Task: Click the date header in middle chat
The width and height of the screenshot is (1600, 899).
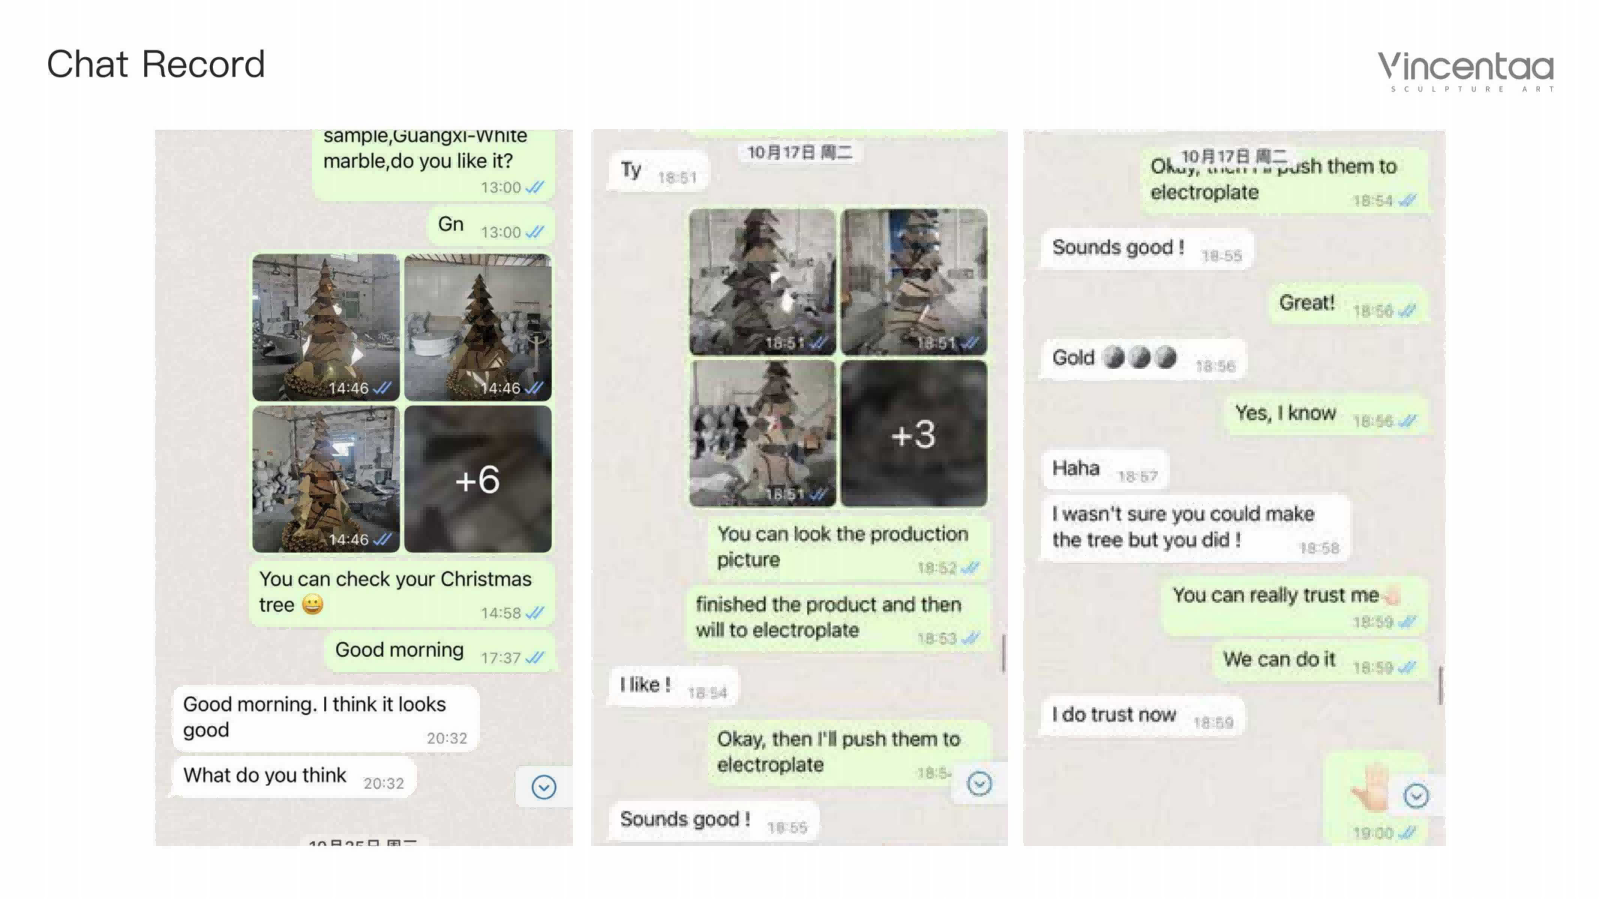Action: [800, 152]
